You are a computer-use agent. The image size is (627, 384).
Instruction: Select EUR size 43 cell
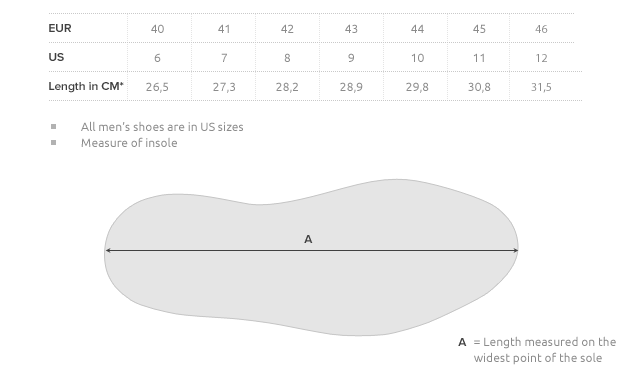(351, 29)
